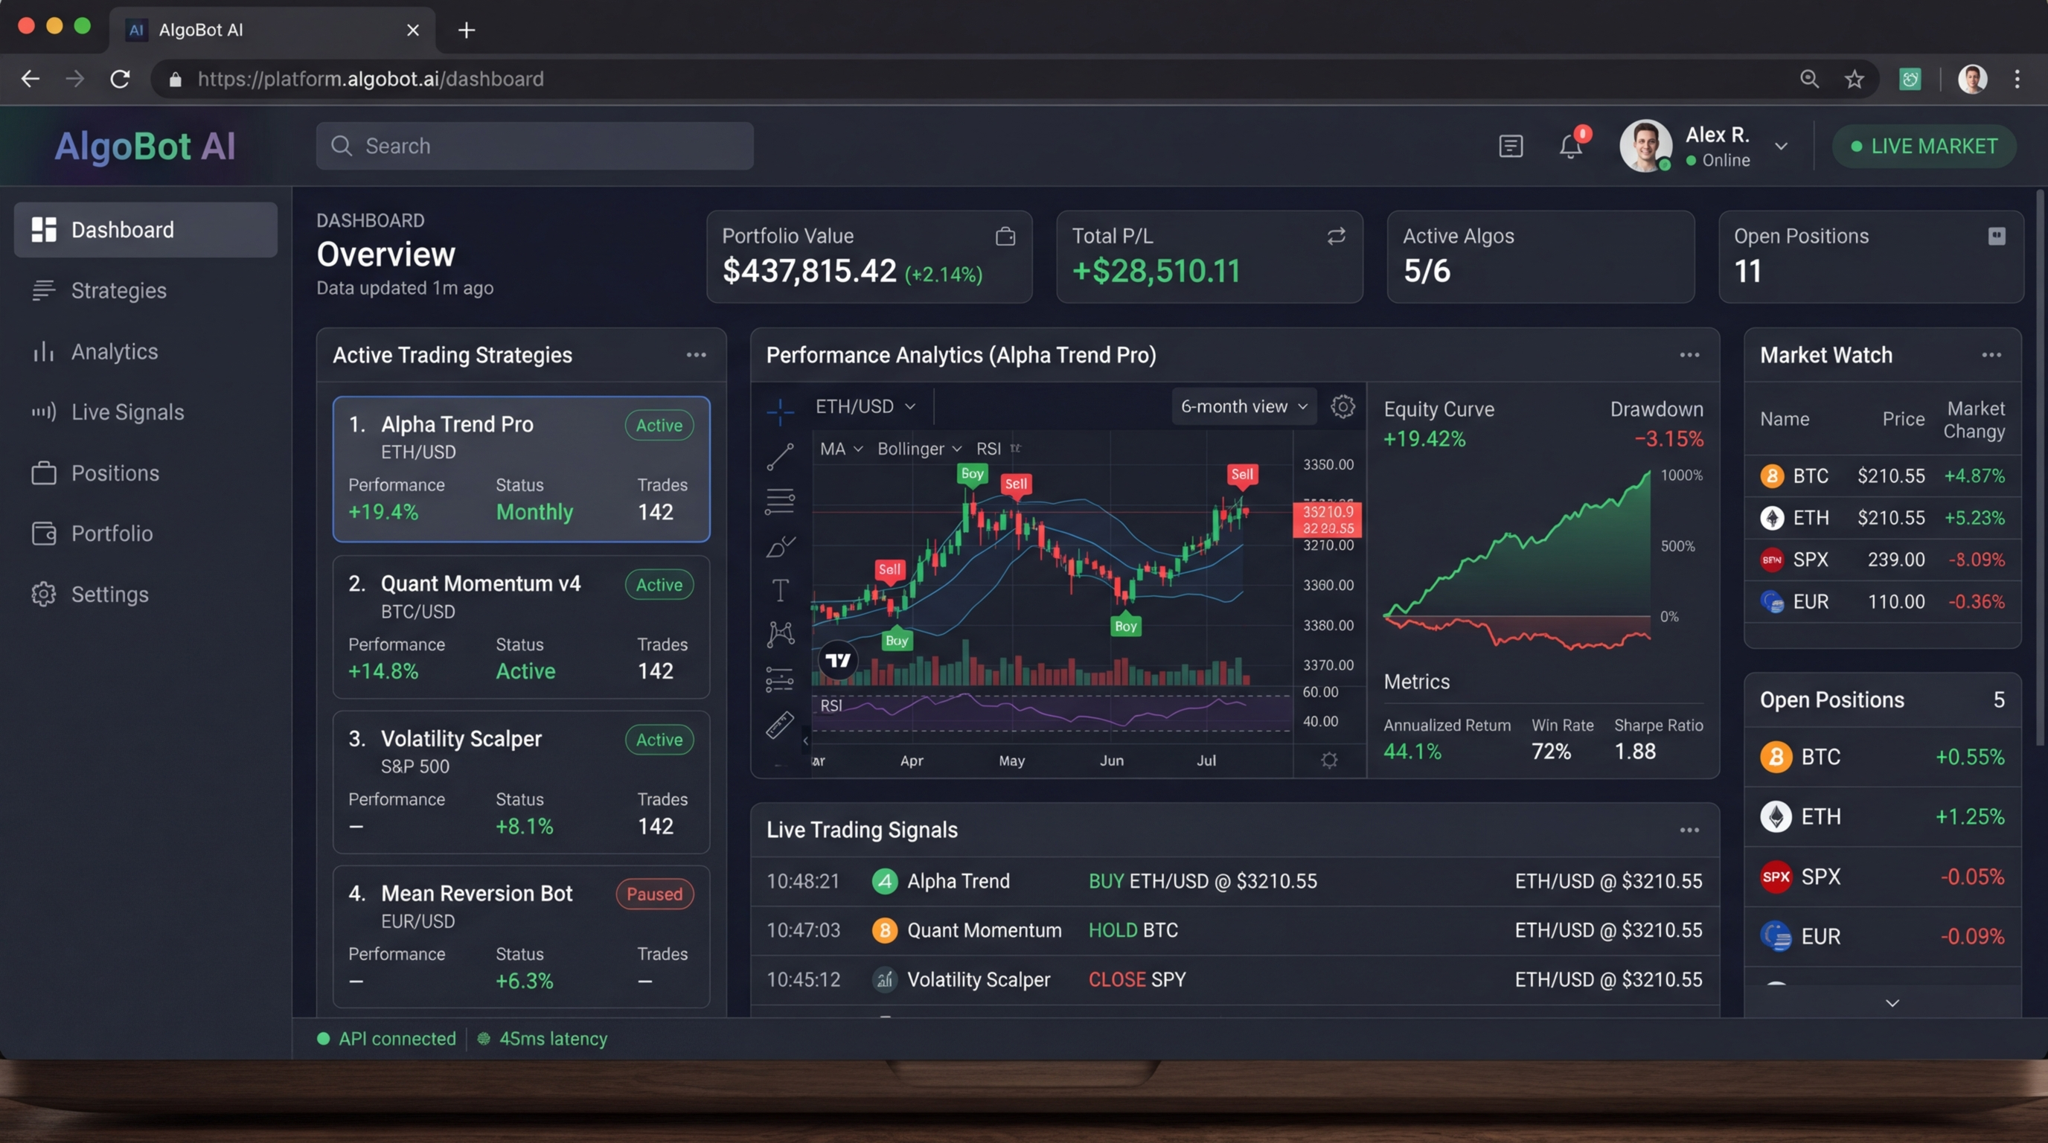
Task: Expand the Alex R. profile menu
Action: (x=1783, y=146)
